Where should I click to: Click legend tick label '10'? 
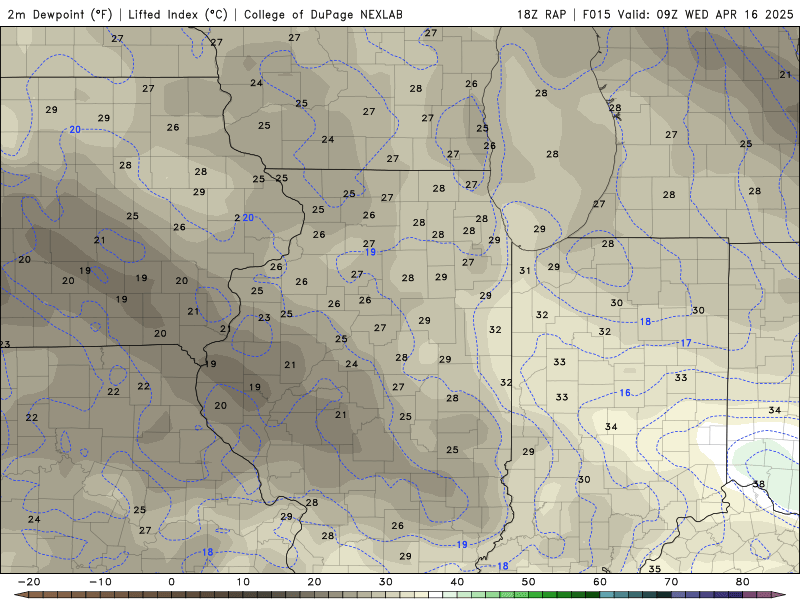(x=243, y=582)
